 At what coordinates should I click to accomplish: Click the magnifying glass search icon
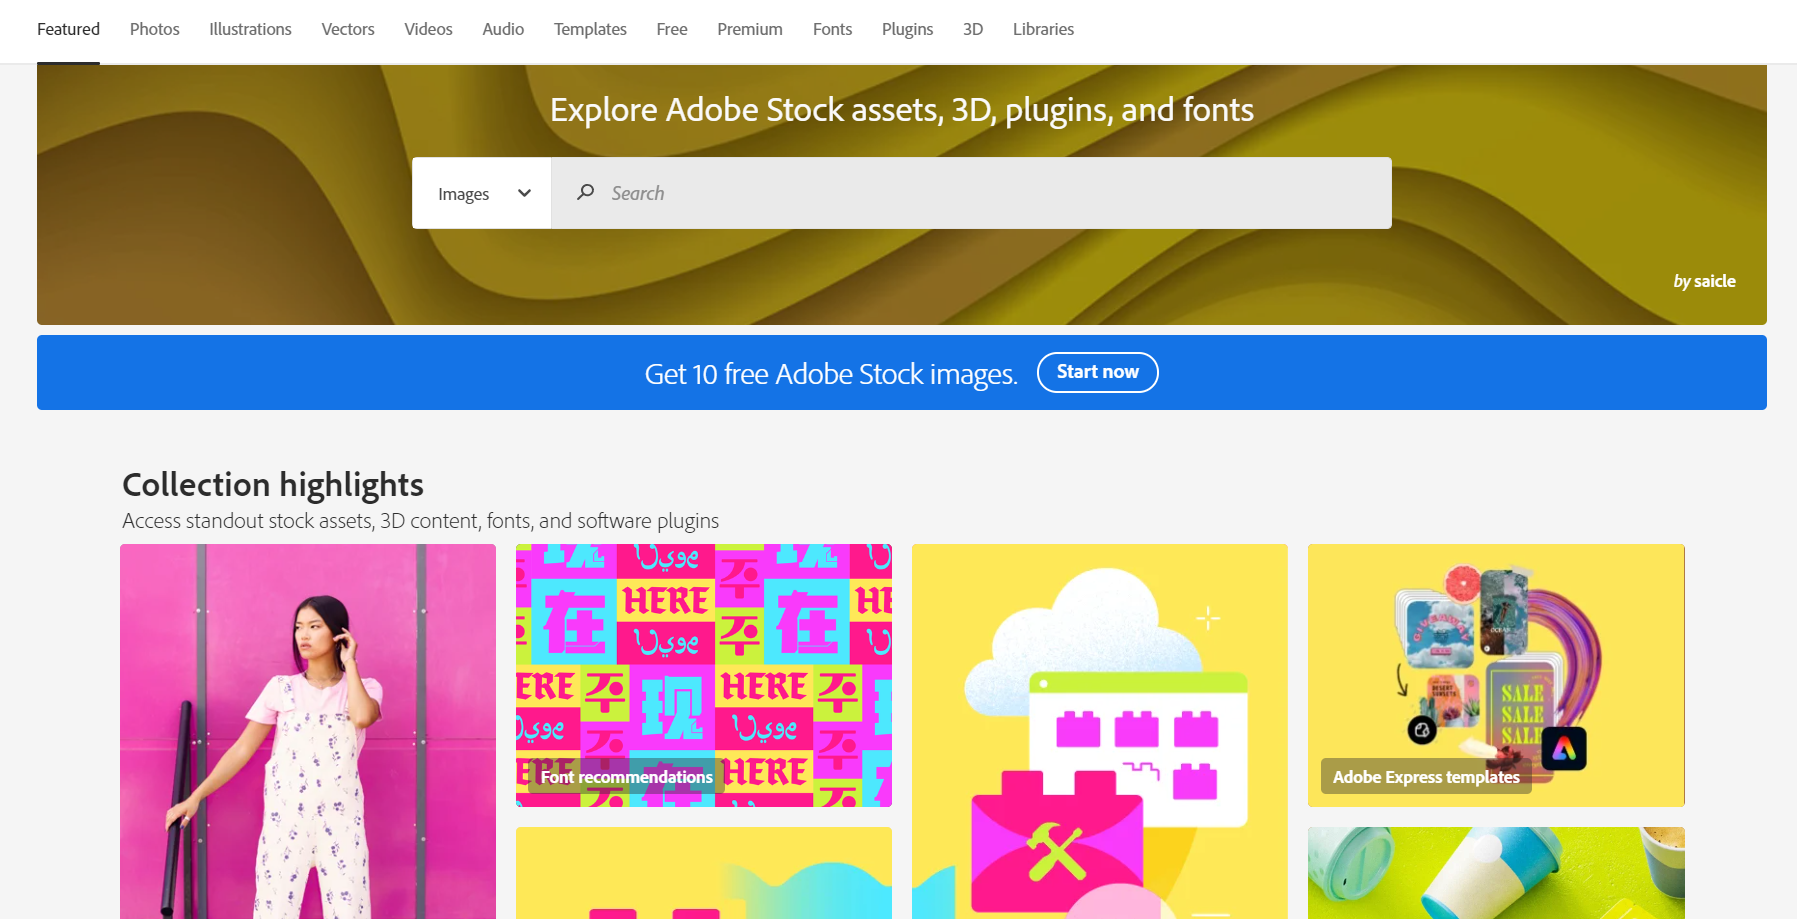[586, 192]
